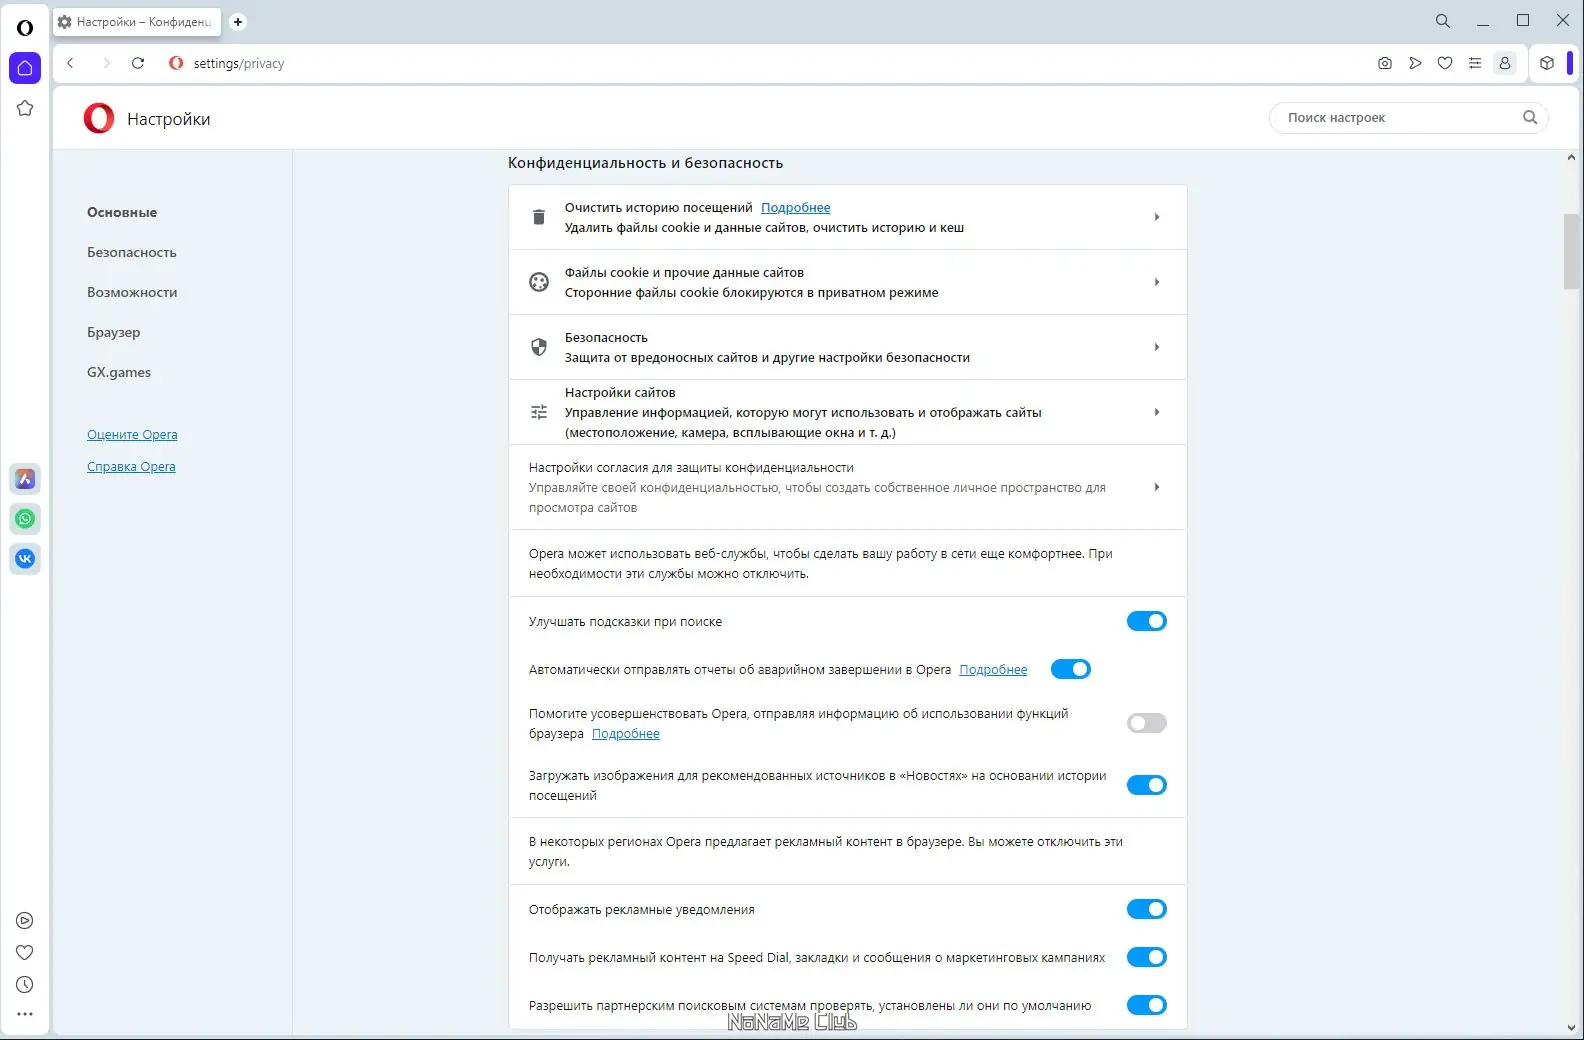The image size is (1584, 1040).
Task: Expand Настройки сайтов row arrow
Action: (1157, 412)
